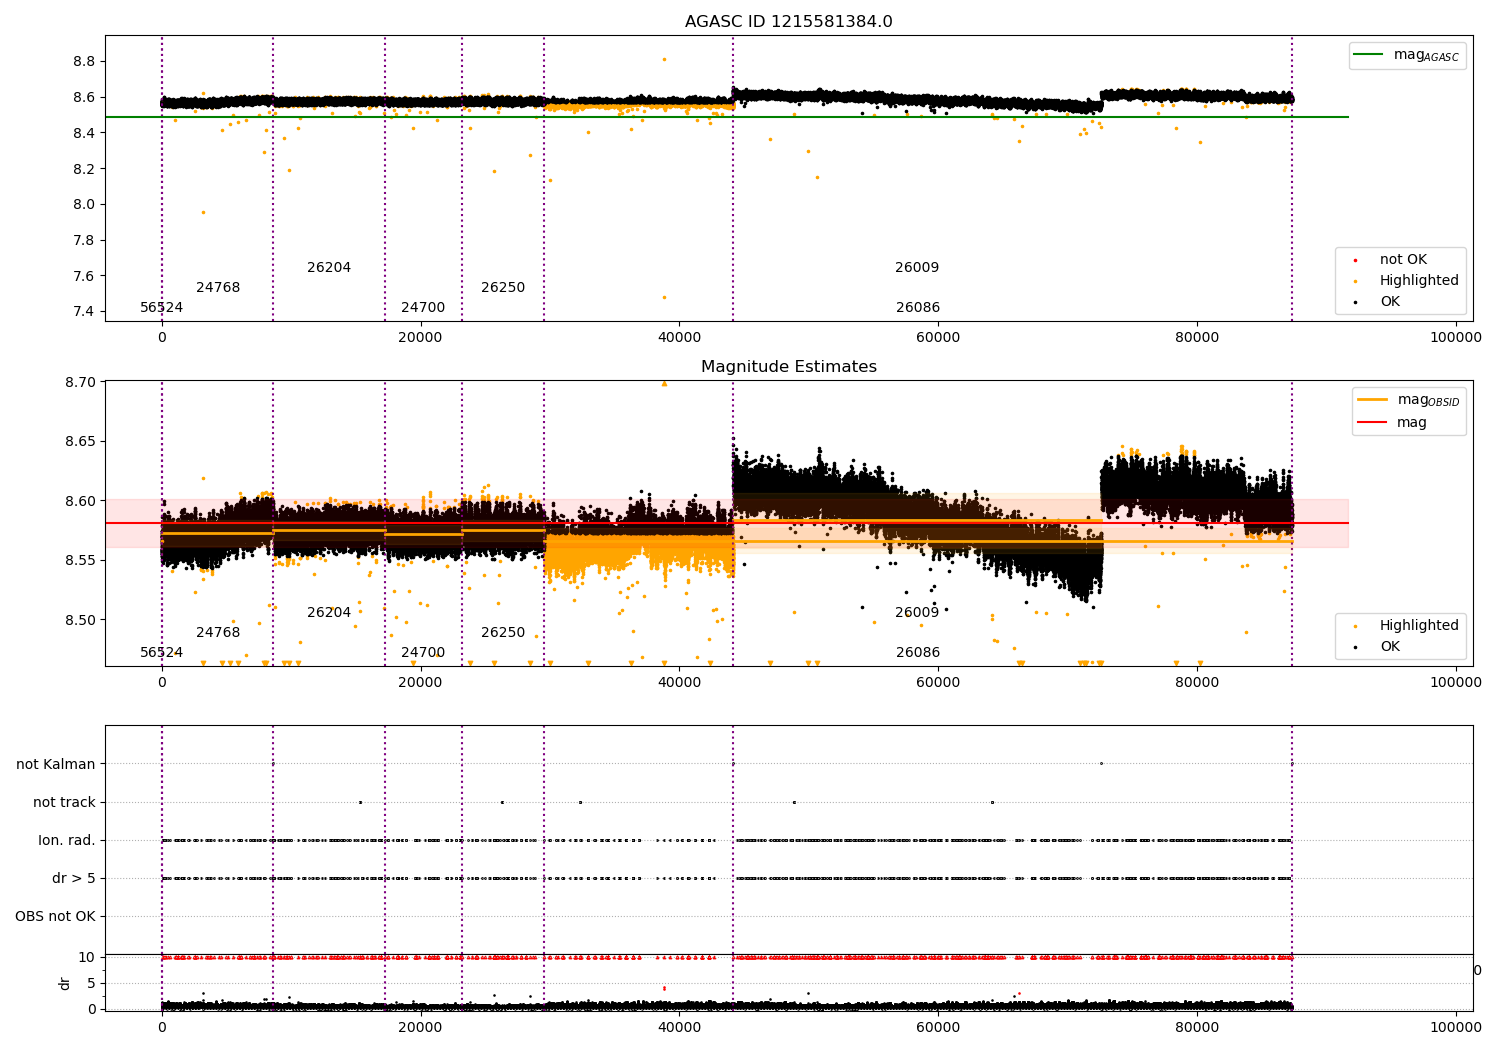Click y-axis tick '7.4' in the AGASC ID plot
The height and width of the screenshot is (1050, 1500).
click(84, 312)
